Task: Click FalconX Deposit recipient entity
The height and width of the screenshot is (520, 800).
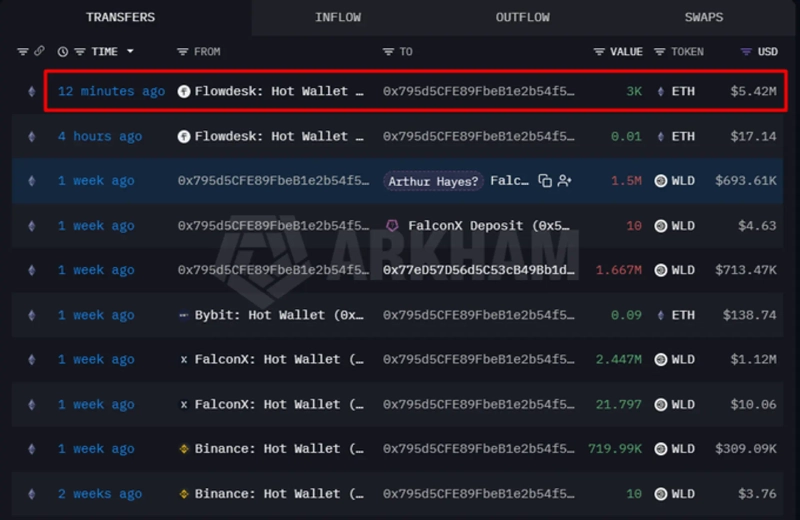Action: click(x=488, y=226)
